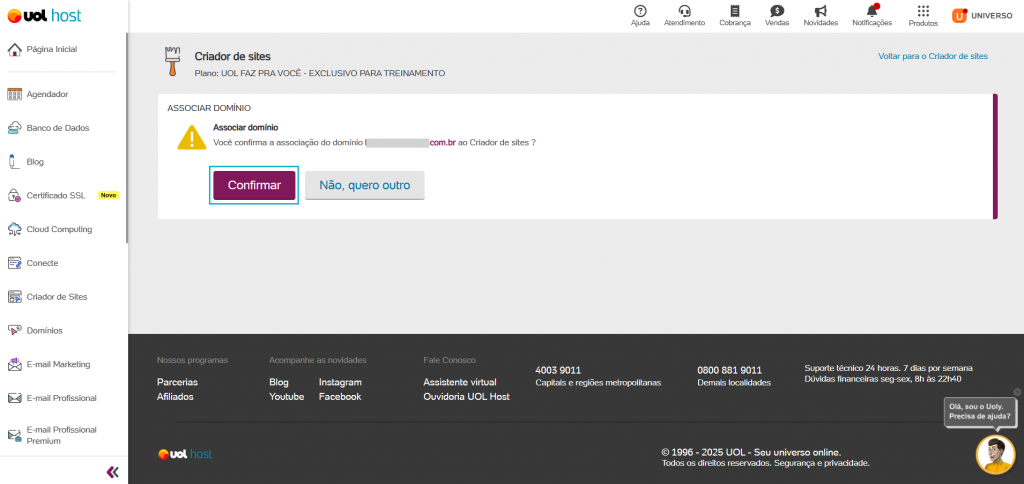Click the 0800 881 9011 phone number
Image resolution: width=1024 pixels, height=484 pixels.
pos(729,370)
